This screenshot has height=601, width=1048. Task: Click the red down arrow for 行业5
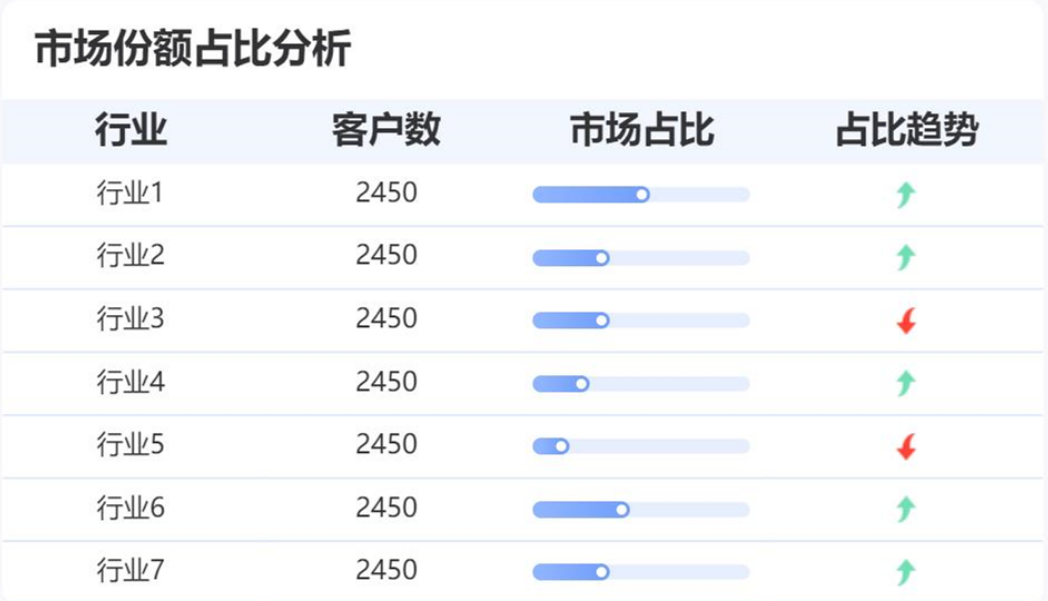point(906,446)
